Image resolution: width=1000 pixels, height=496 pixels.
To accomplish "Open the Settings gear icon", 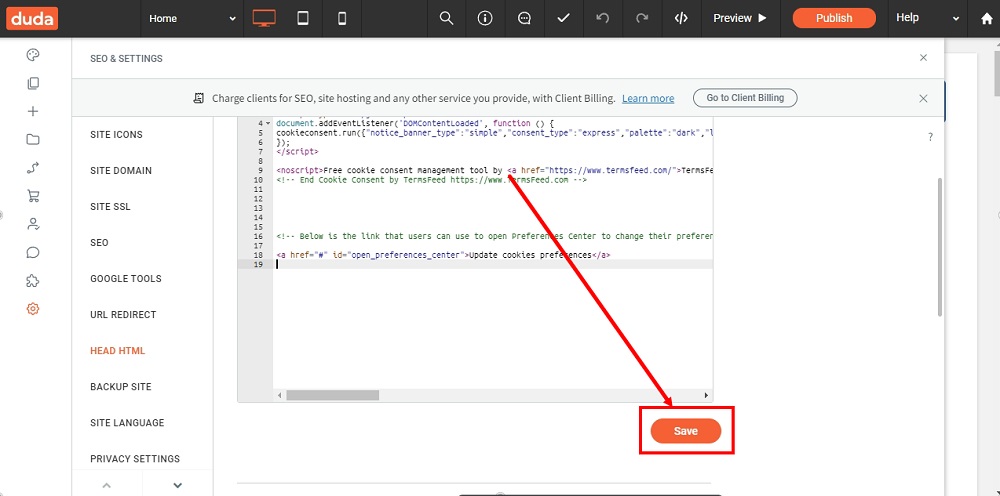I will point(33,309).
